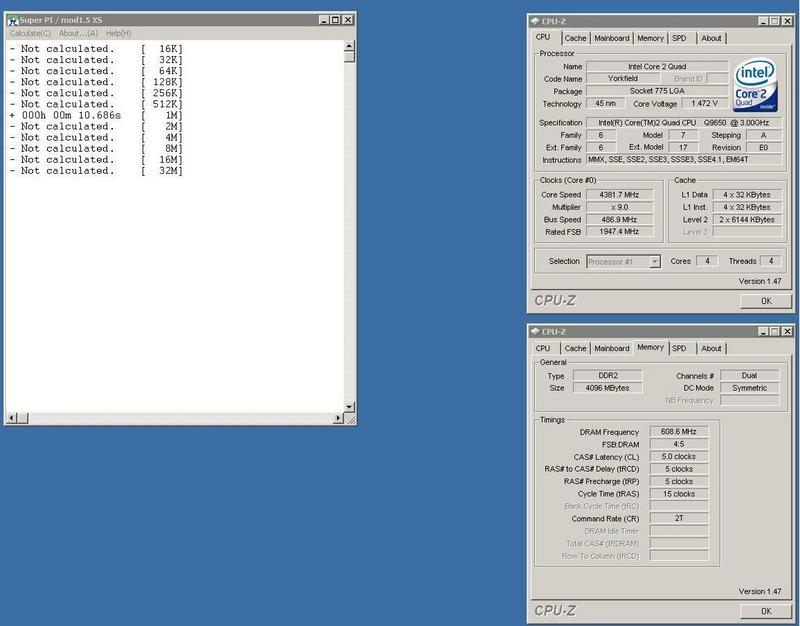Switch to Mainboard tab in lower CPU-Z
The width and height of the screenshot is (800, 626).
(611, 348)
